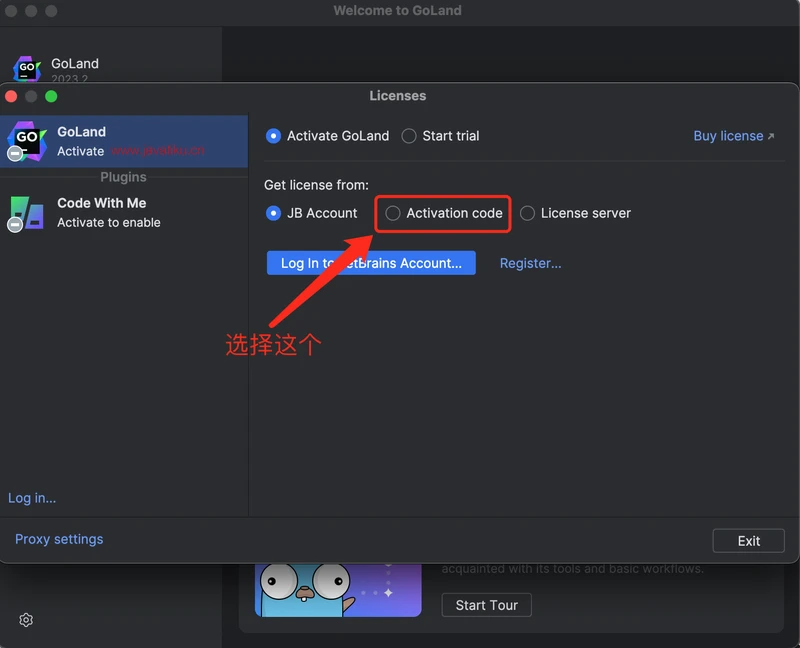Viewport: 800px width, 648px height.
Task: Close the Licenses dialog with red button
Action: click(x=11, y=96)
